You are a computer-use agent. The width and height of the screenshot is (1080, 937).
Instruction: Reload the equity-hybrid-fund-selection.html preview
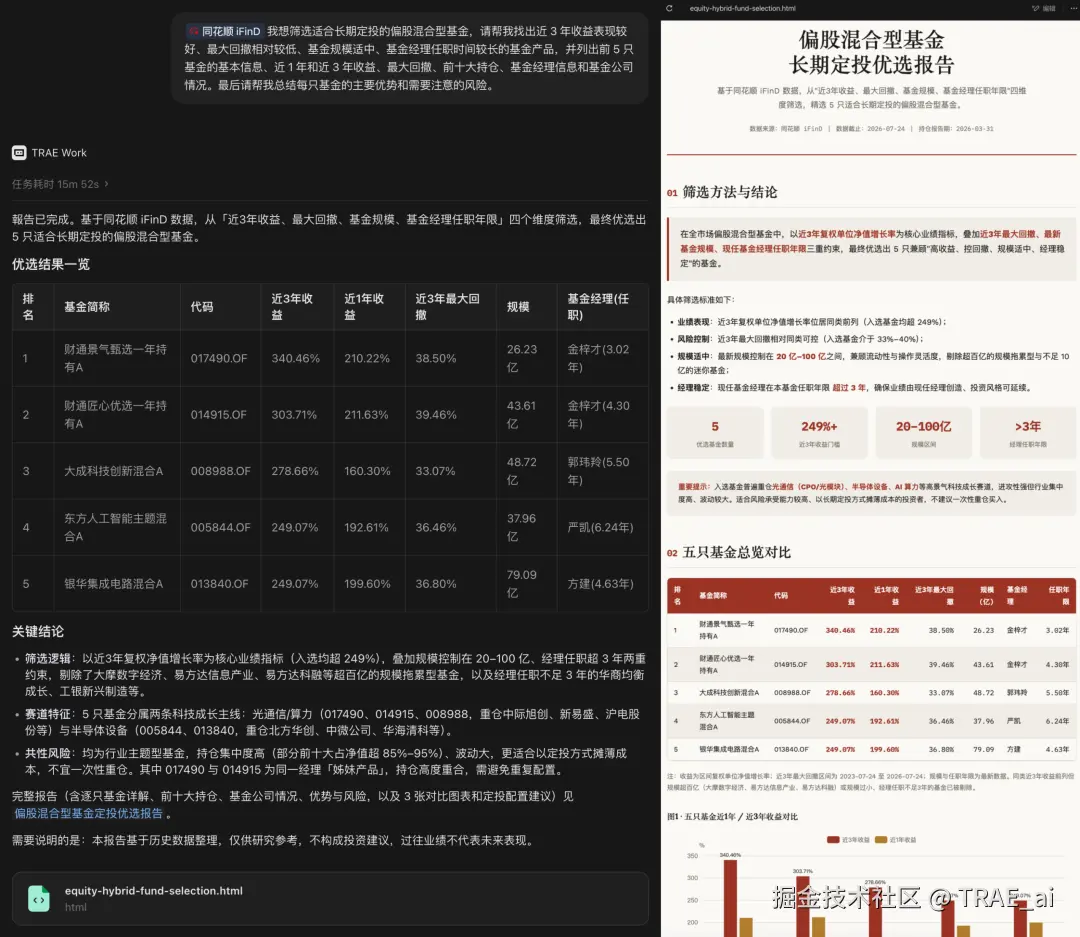669,8
